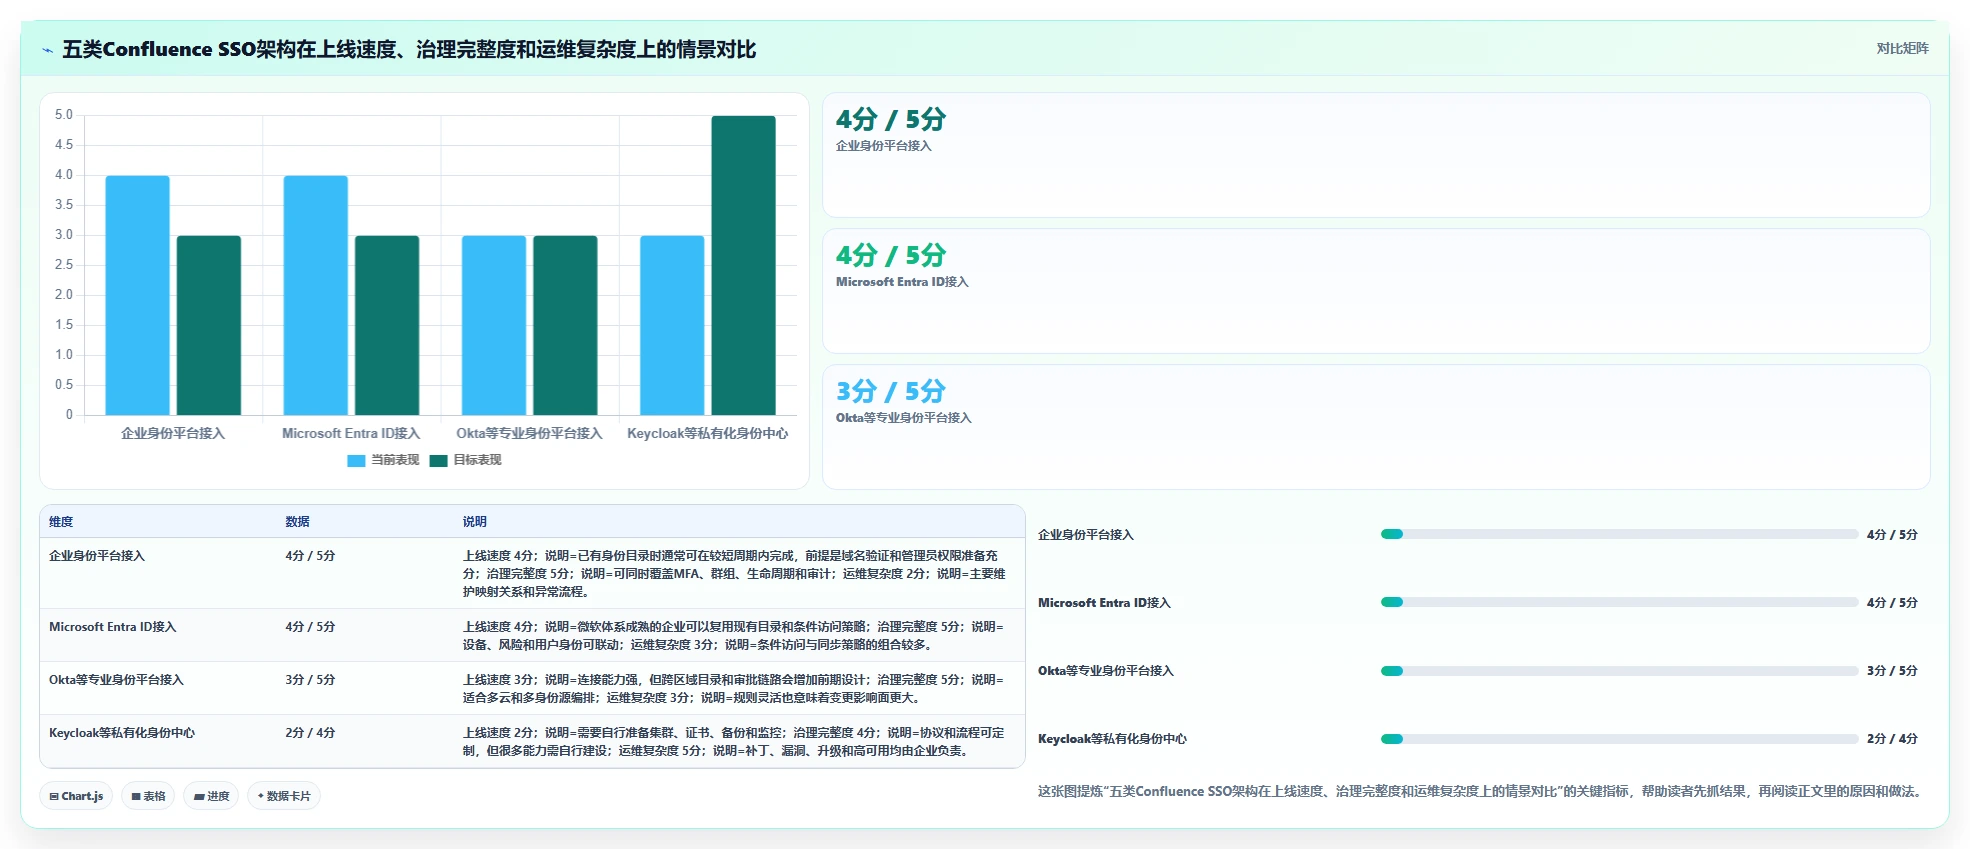The height and width of the screenshot is (849, 1970).
Task: Click the summary paragraph starting with 这张图提炼
Action: (x=1481, y=791)
